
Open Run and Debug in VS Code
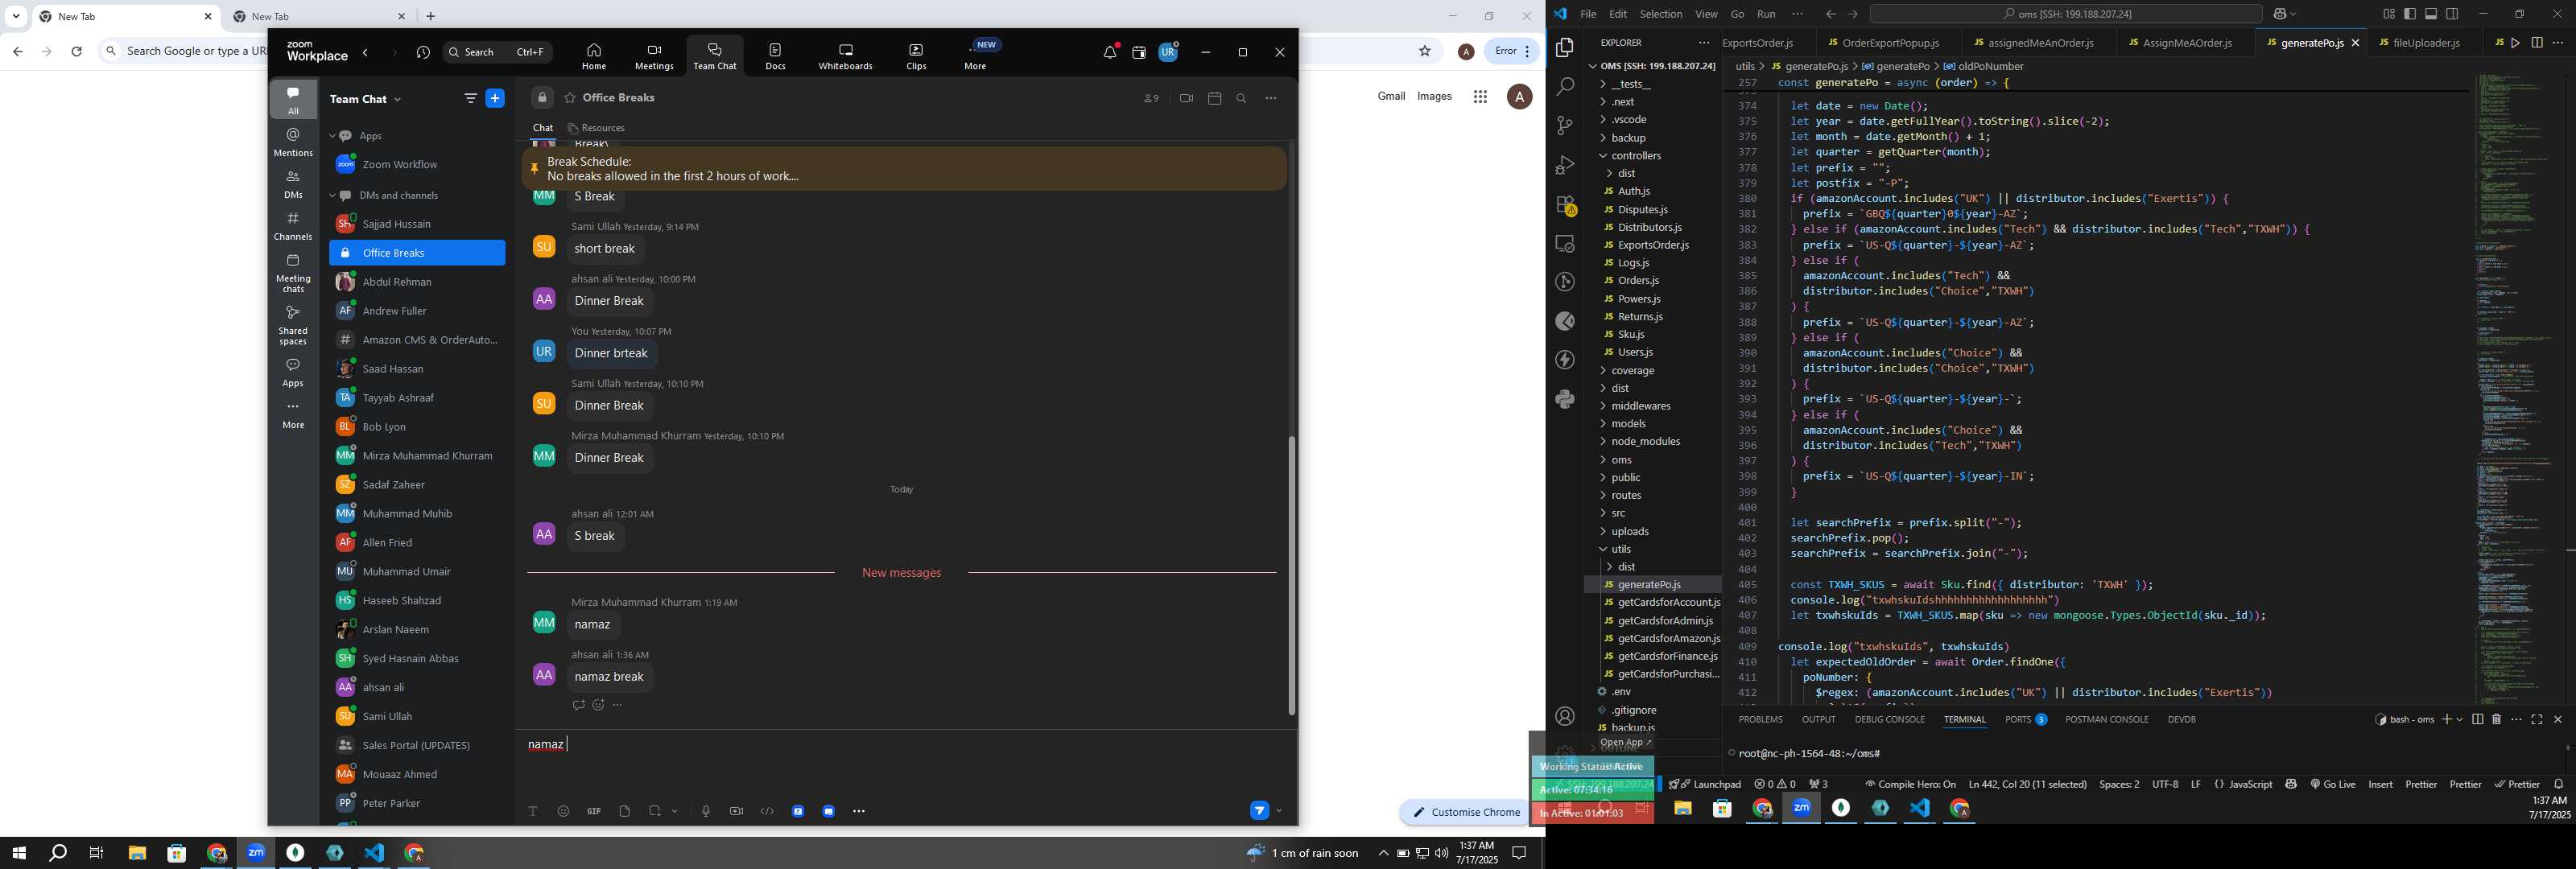pos(1565,165)
